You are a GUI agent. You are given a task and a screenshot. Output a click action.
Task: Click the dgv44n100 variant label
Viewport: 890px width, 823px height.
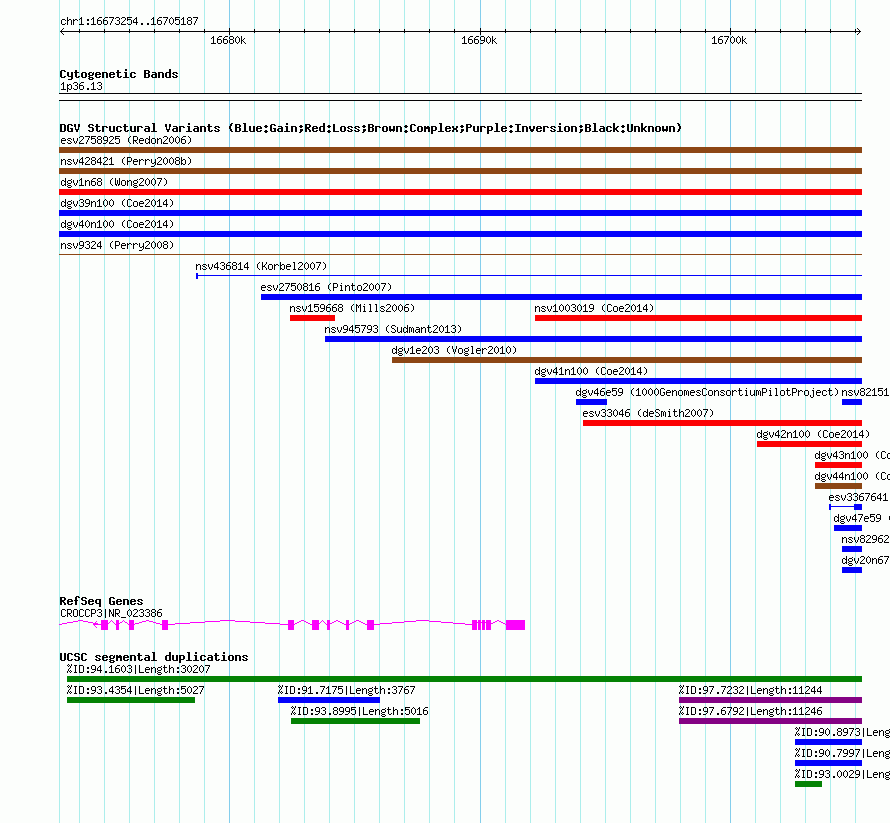851,476
